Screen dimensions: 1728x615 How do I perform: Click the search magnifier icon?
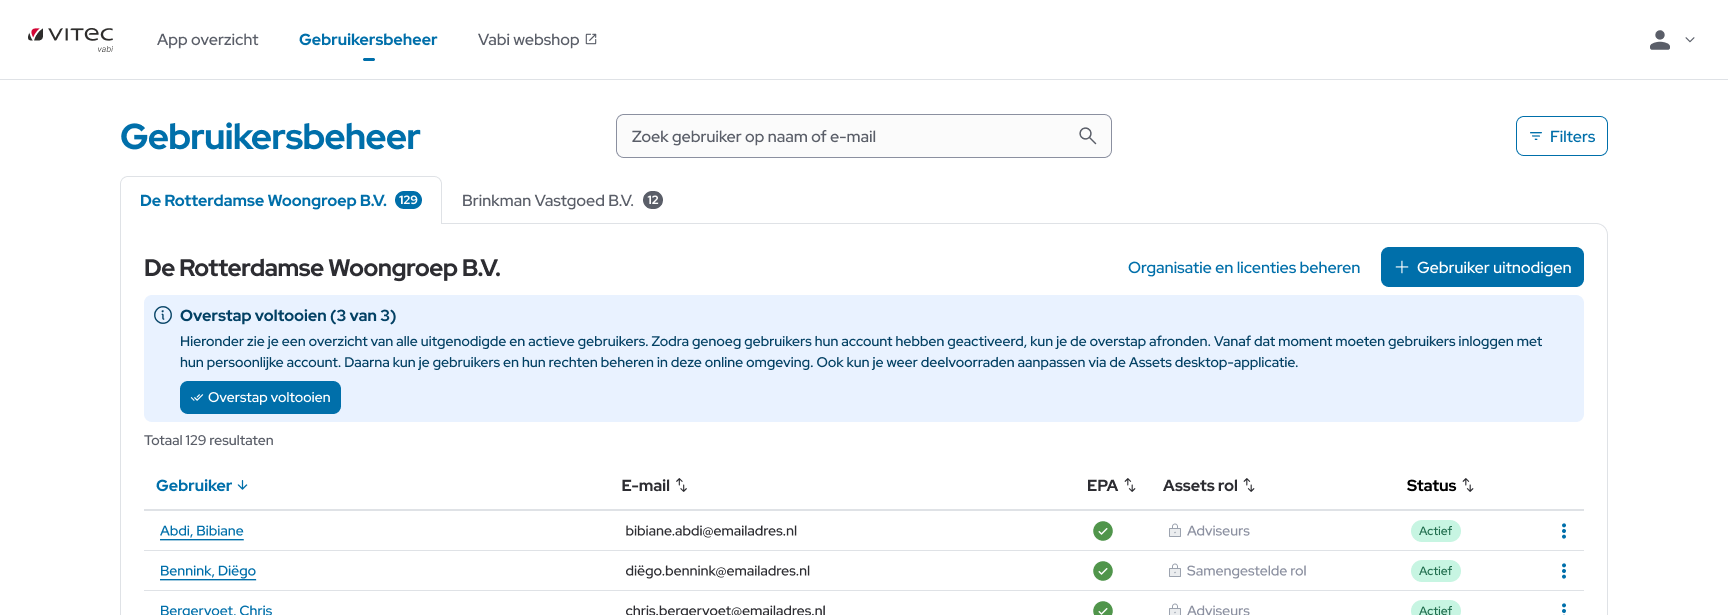click(1087, 136)
